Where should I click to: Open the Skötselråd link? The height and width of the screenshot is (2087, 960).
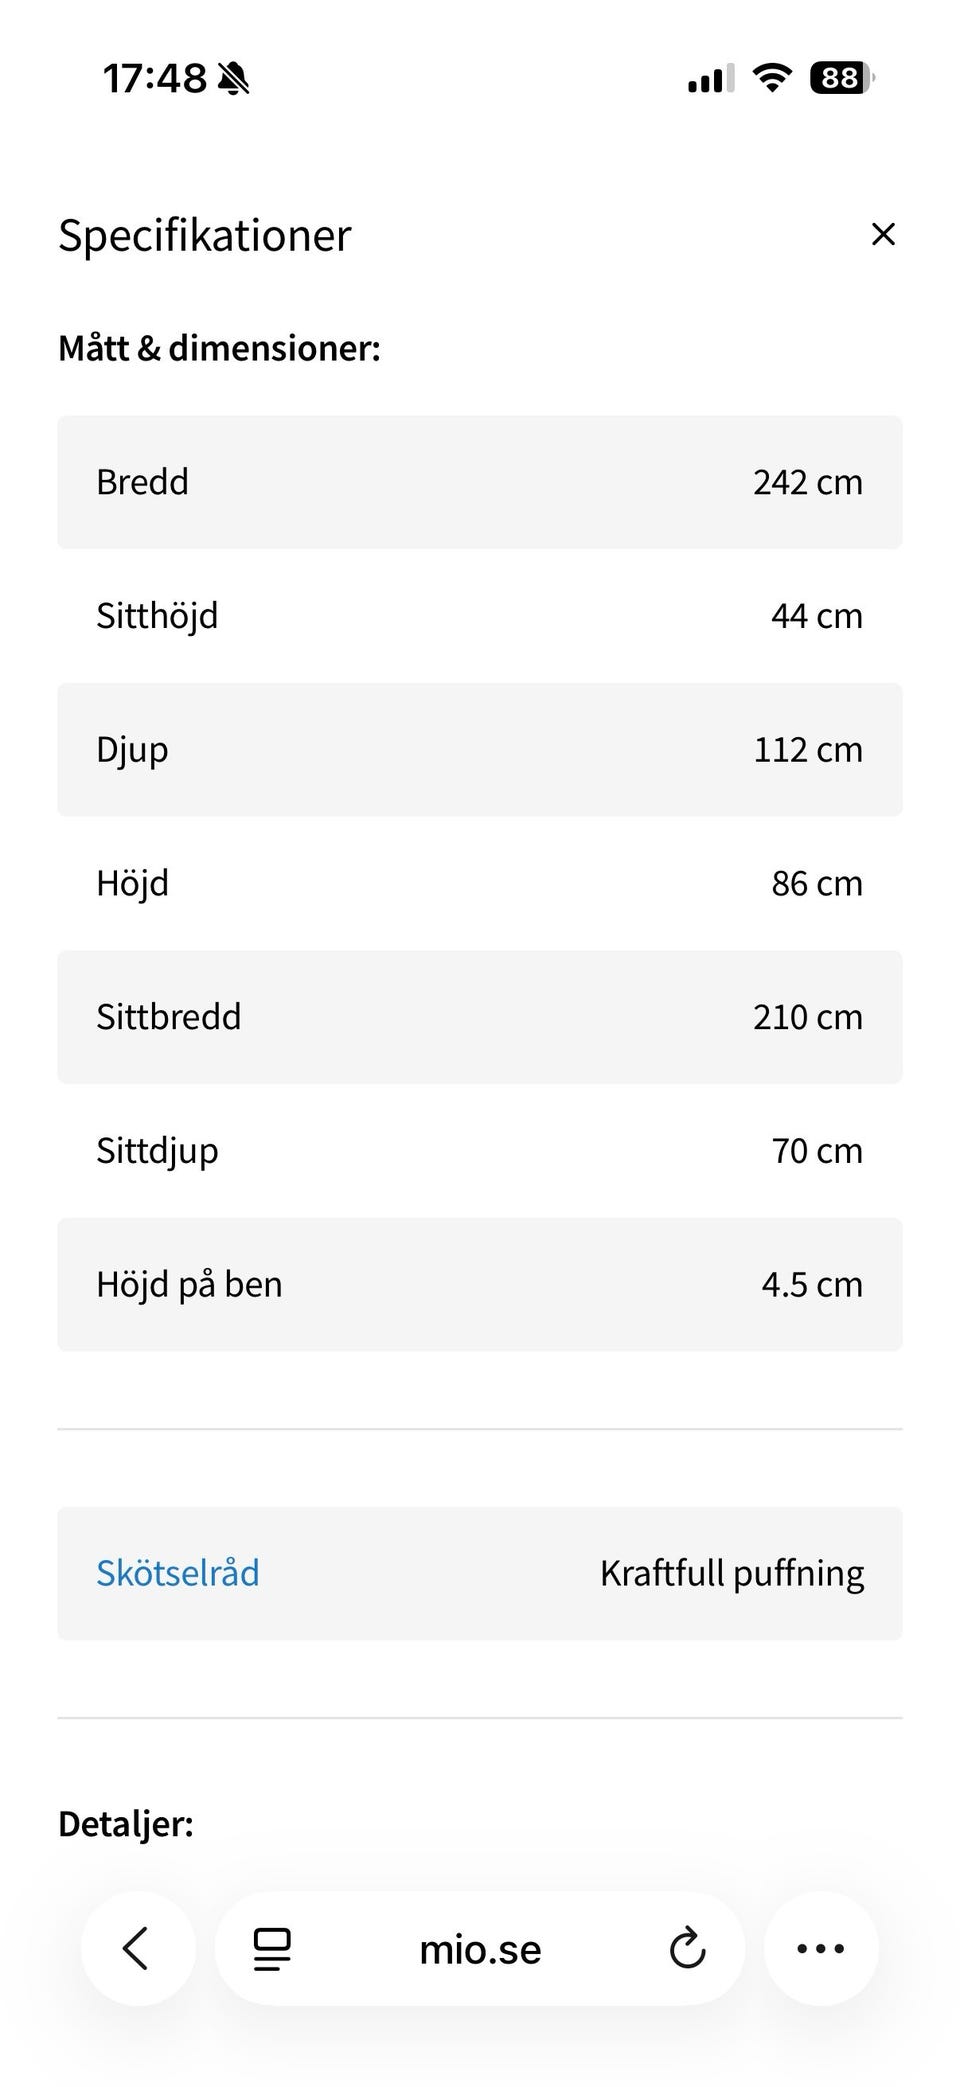pos(178,1573)
